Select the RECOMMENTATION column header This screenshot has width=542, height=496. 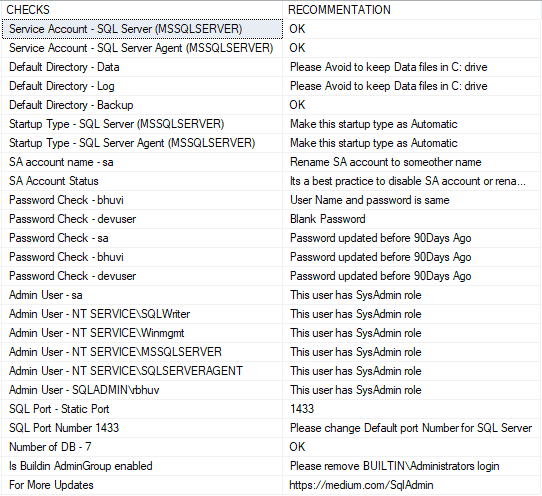pos(412,10)
